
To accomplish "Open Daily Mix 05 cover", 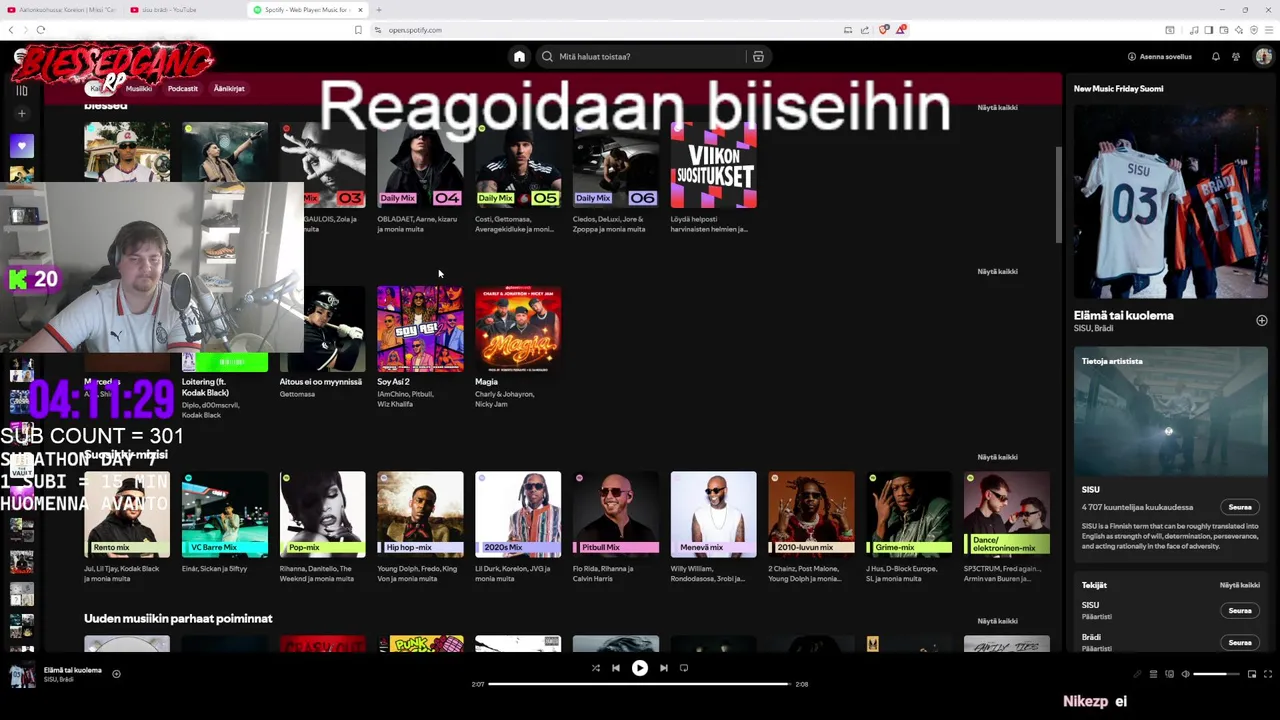I will coord(518,165).
